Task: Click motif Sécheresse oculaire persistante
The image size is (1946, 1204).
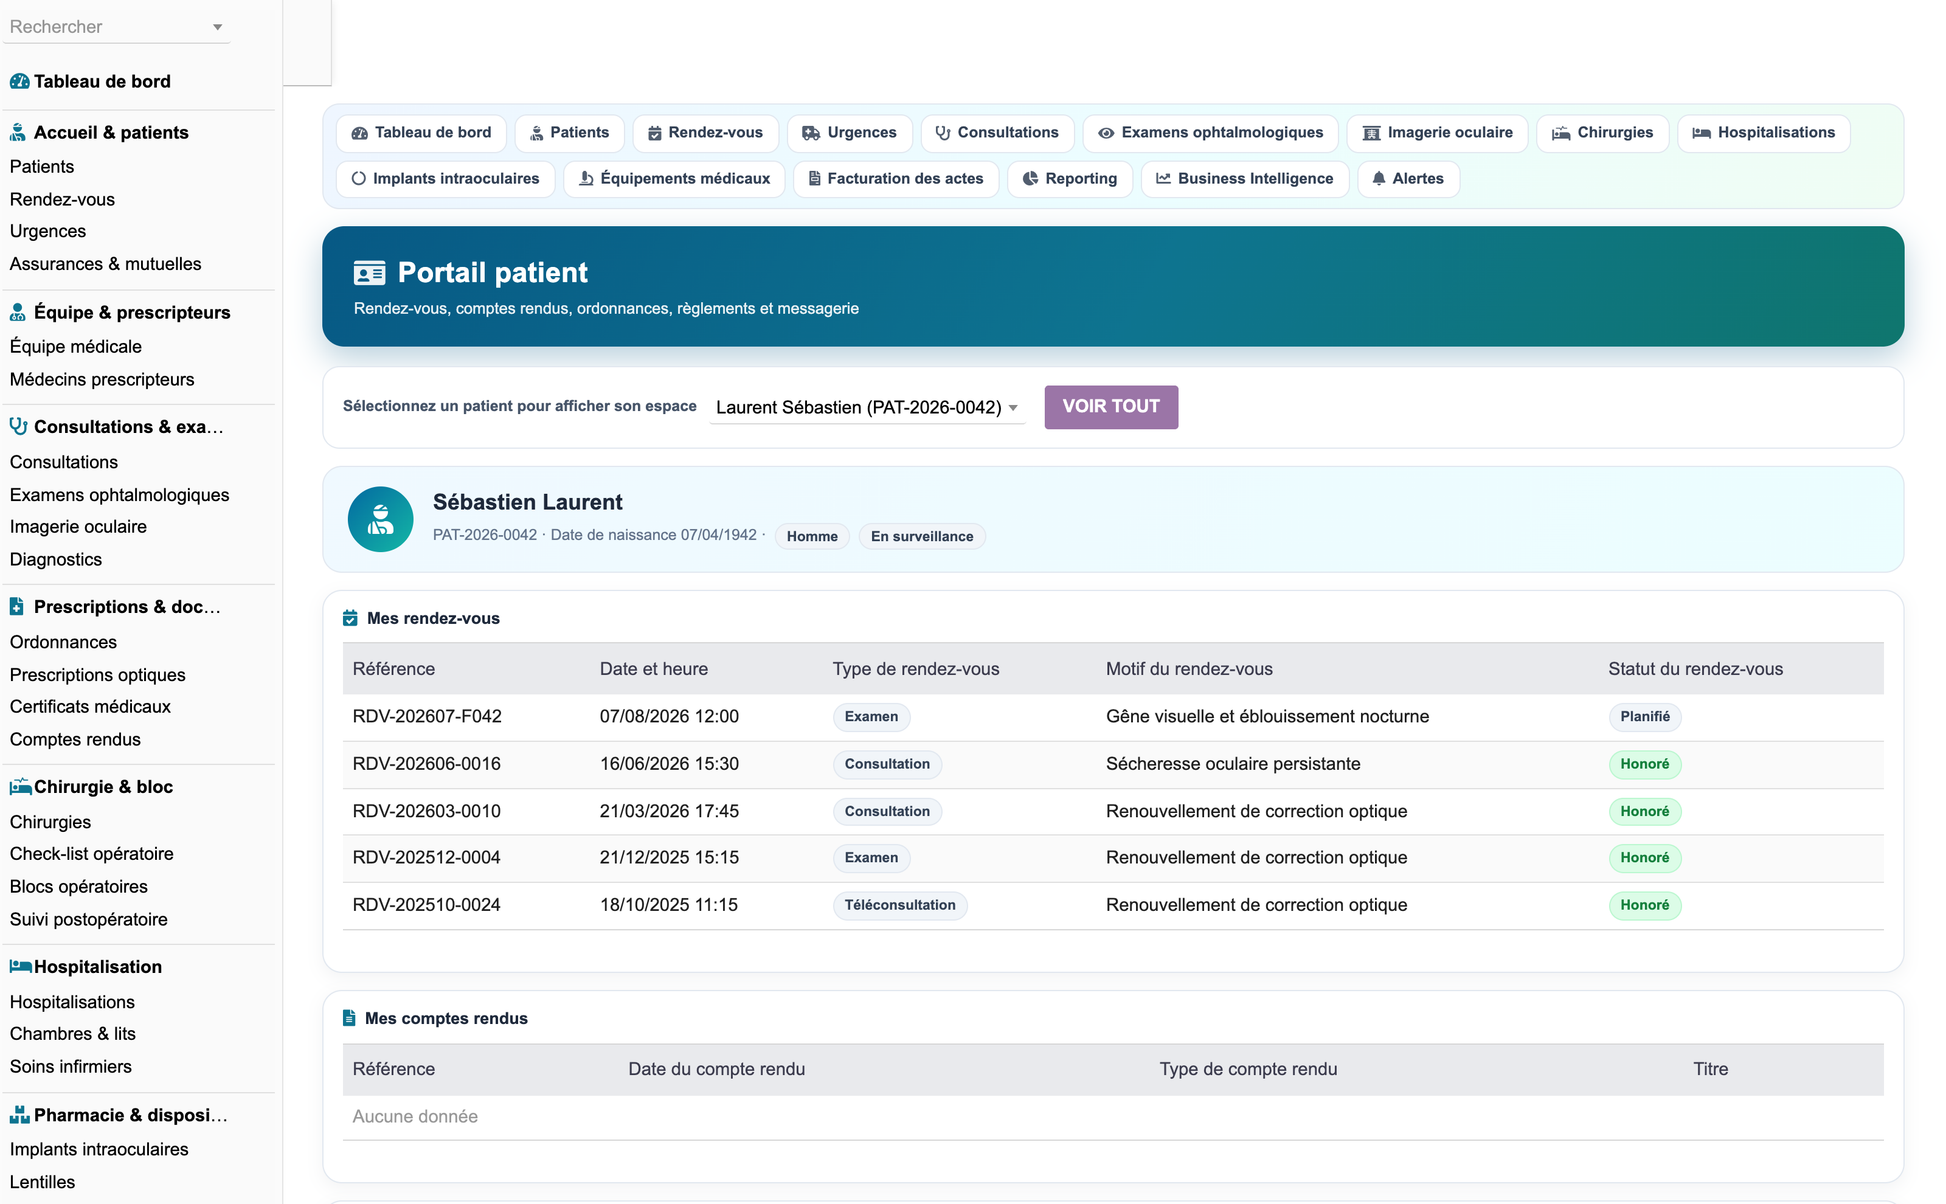Action: pos(1233,764)
